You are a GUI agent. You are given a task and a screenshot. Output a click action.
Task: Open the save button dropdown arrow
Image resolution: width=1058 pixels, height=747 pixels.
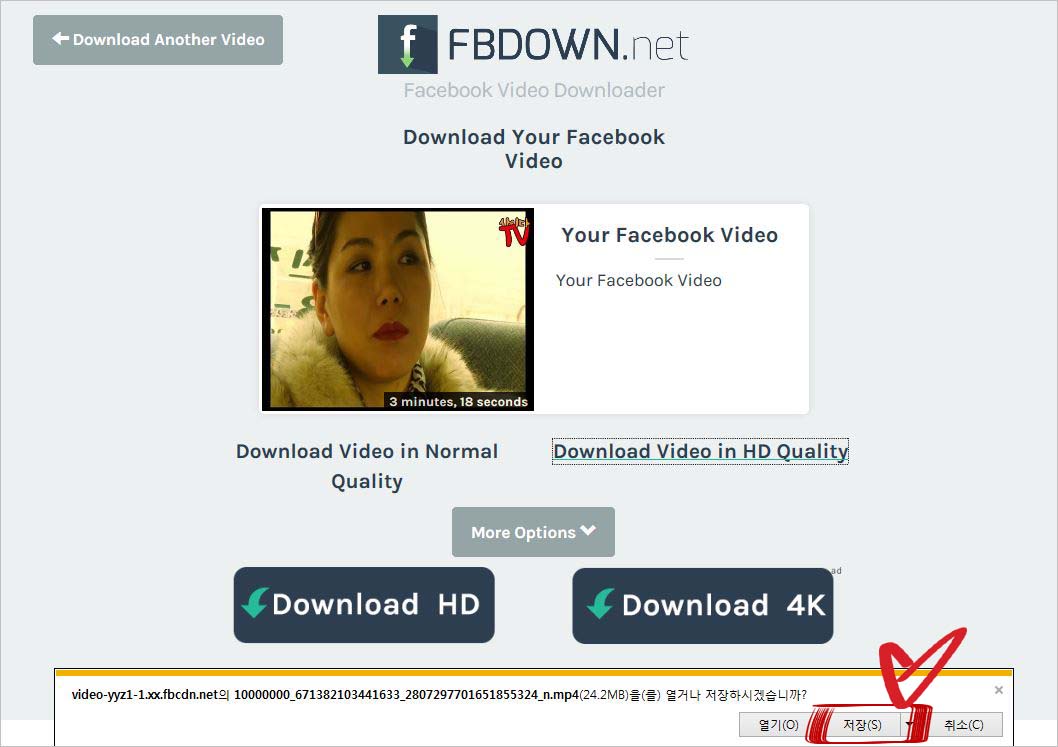coord(910,725)
